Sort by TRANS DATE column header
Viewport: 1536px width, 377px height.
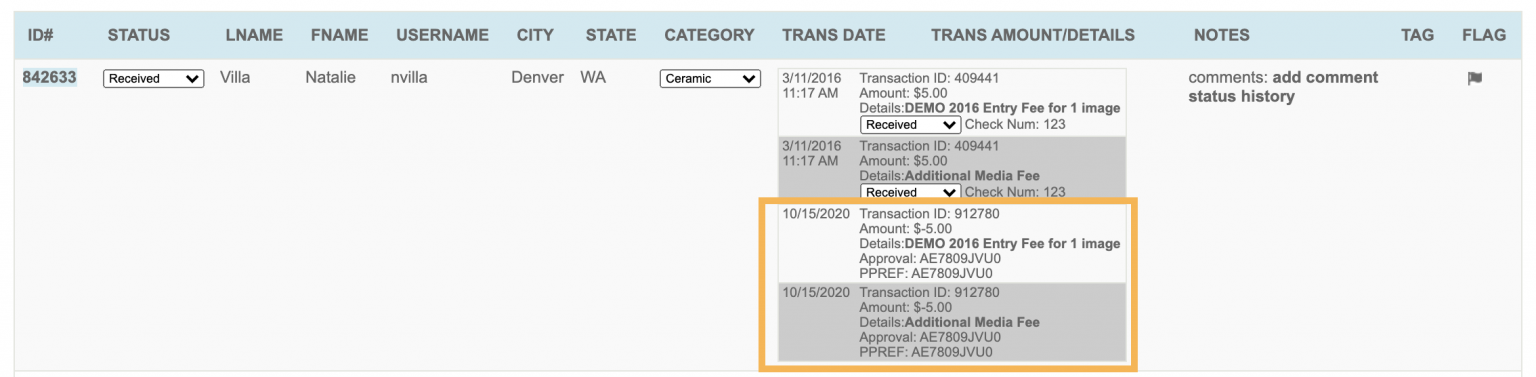834,35
